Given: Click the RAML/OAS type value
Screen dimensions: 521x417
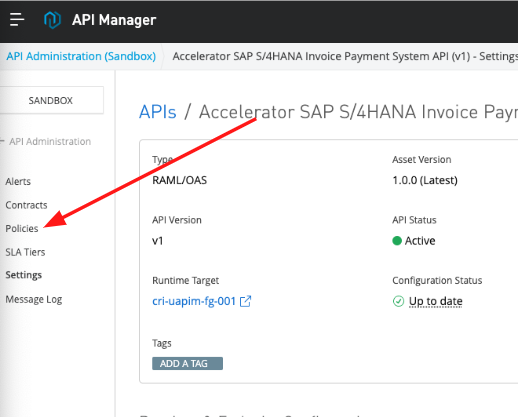Looking at the screenshot, I should 180,180.
